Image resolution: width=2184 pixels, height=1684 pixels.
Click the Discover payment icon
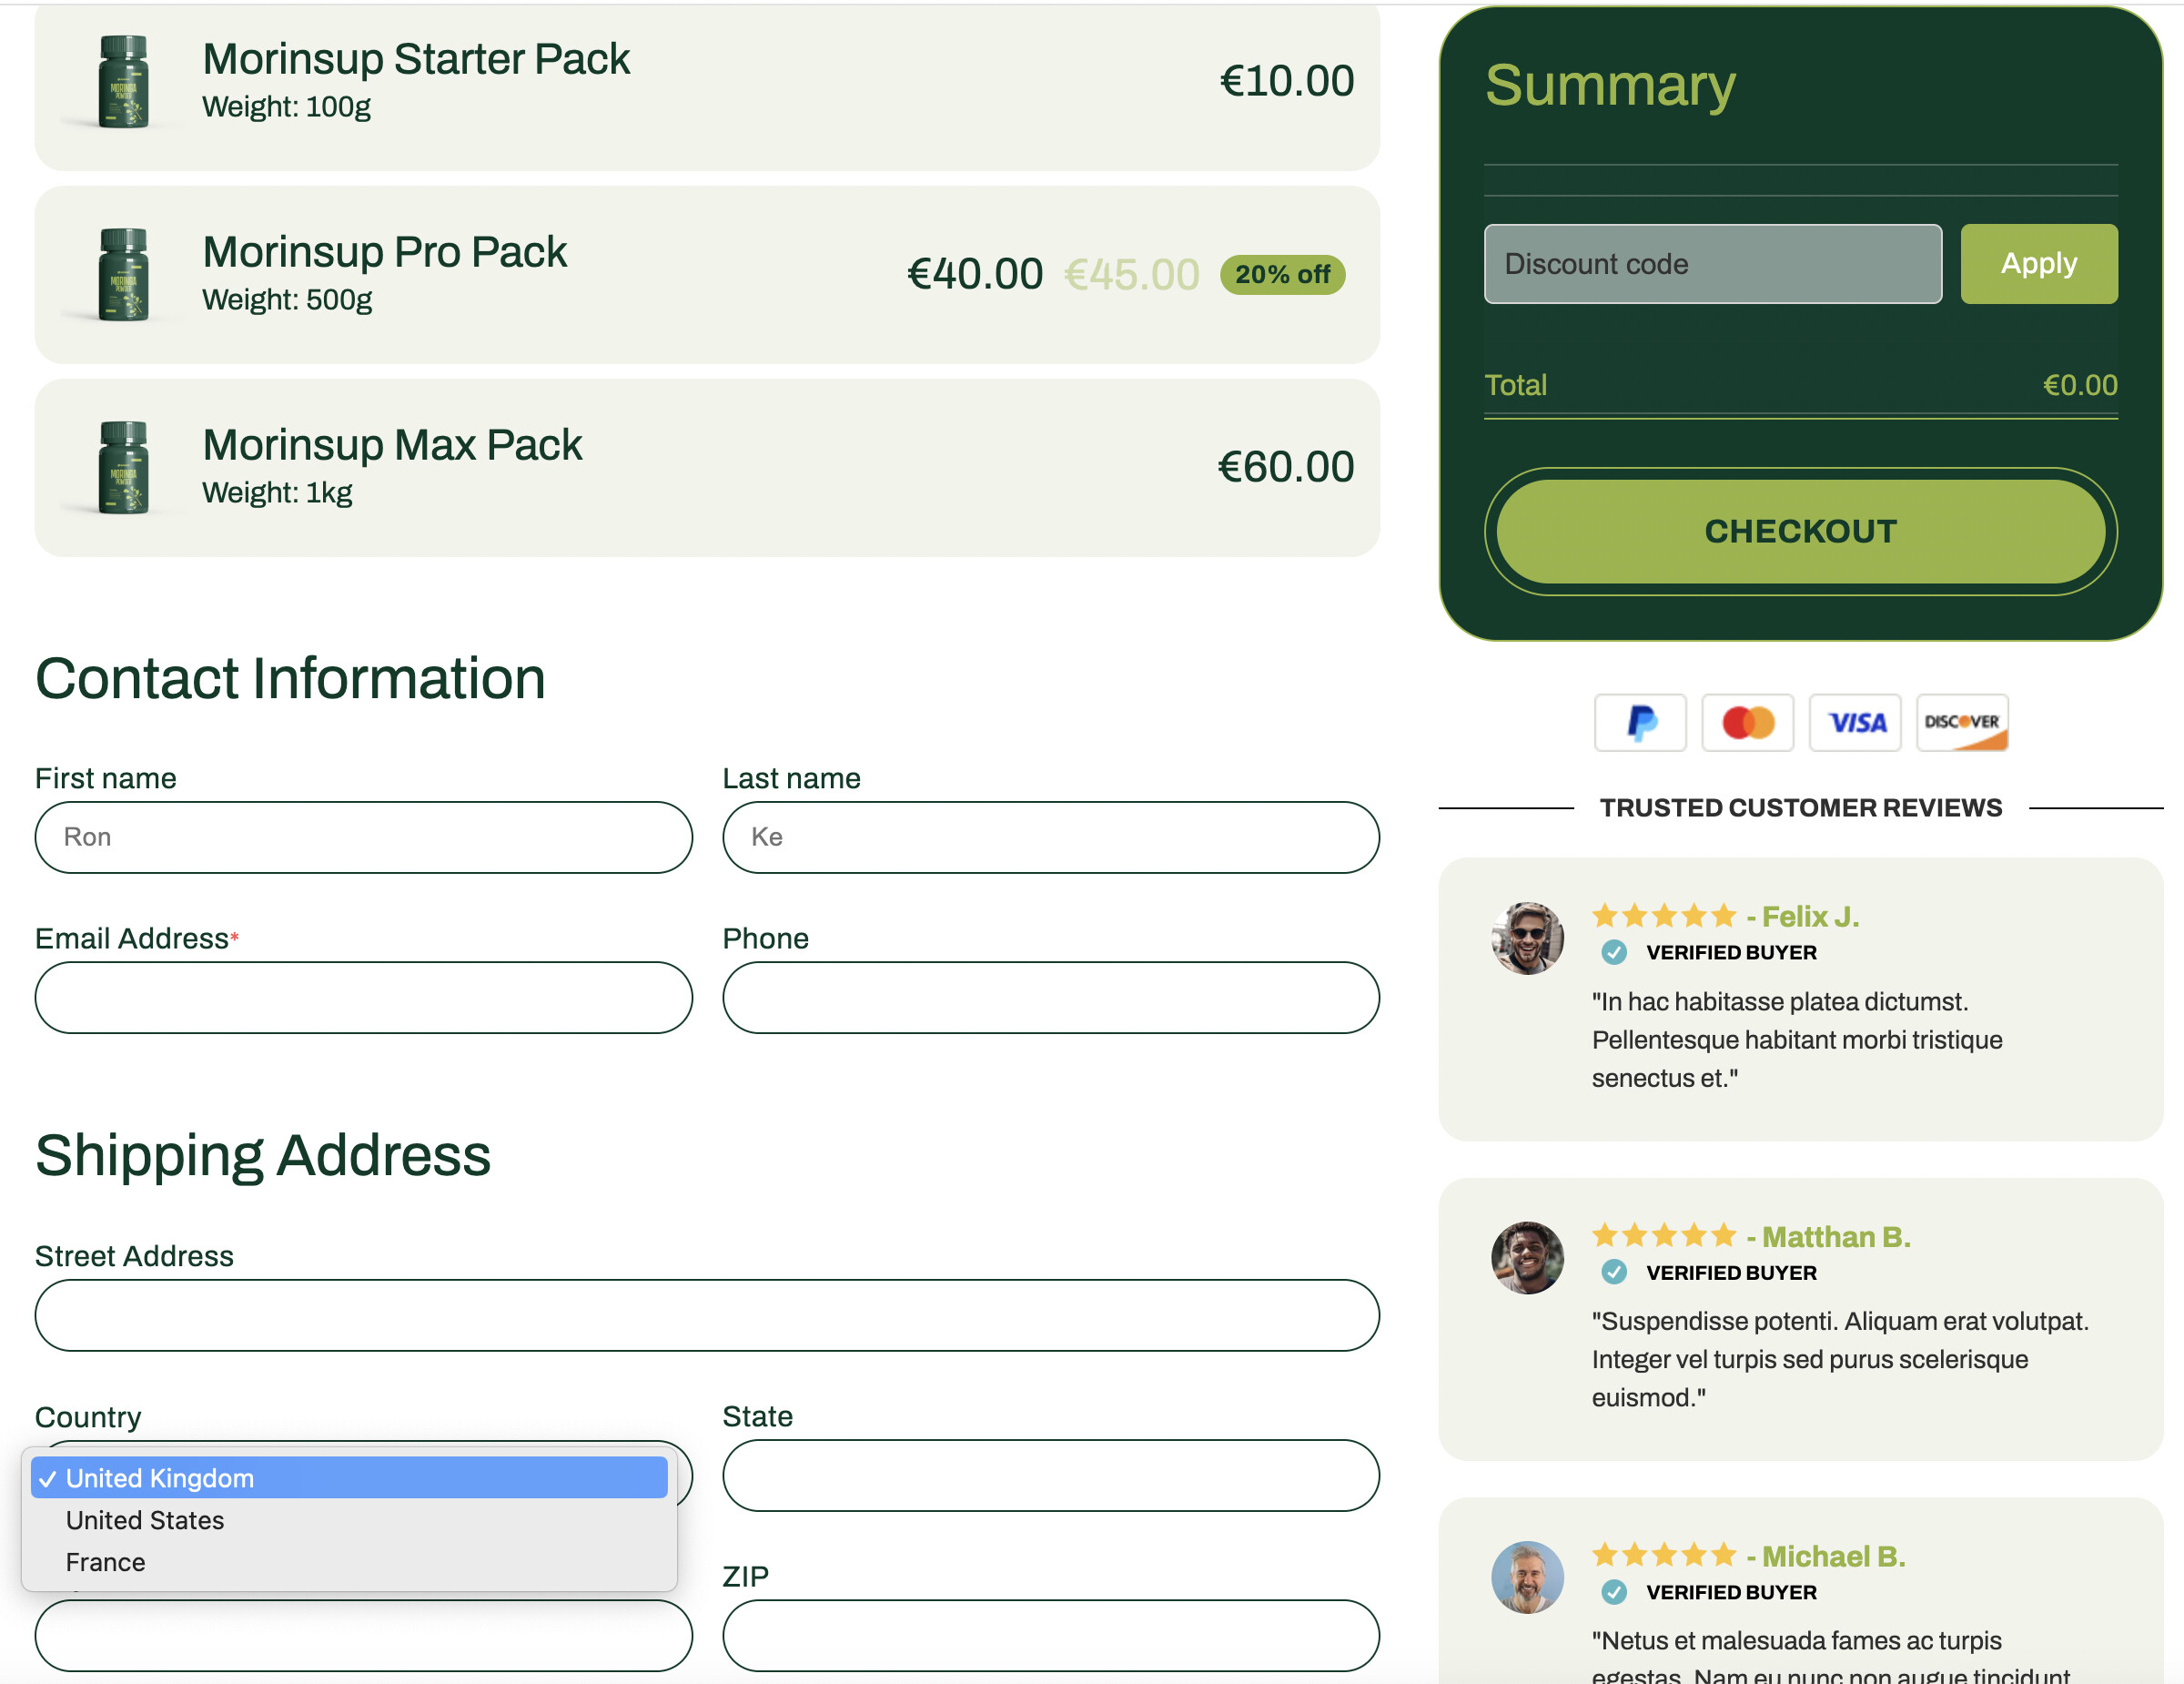click(x=1961, y=722)
